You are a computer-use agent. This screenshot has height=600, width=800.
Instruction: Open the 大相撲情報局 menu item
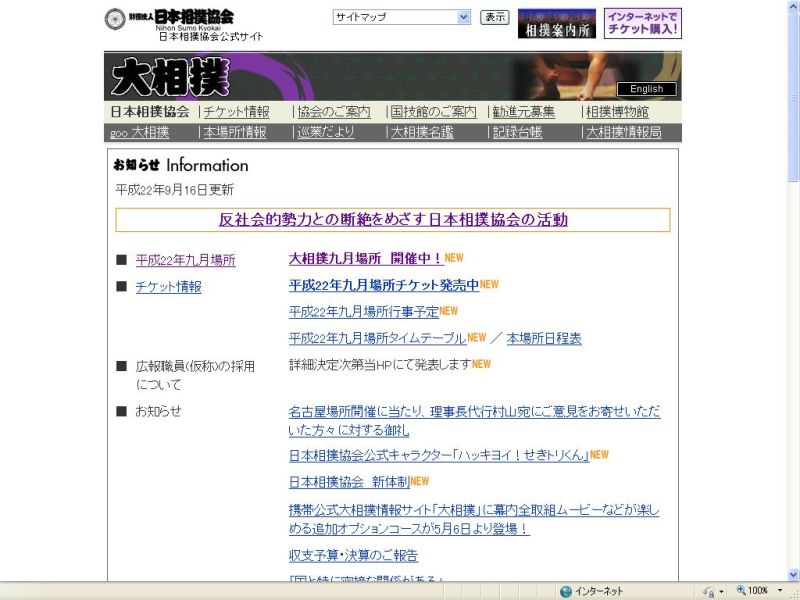(624, 133)
